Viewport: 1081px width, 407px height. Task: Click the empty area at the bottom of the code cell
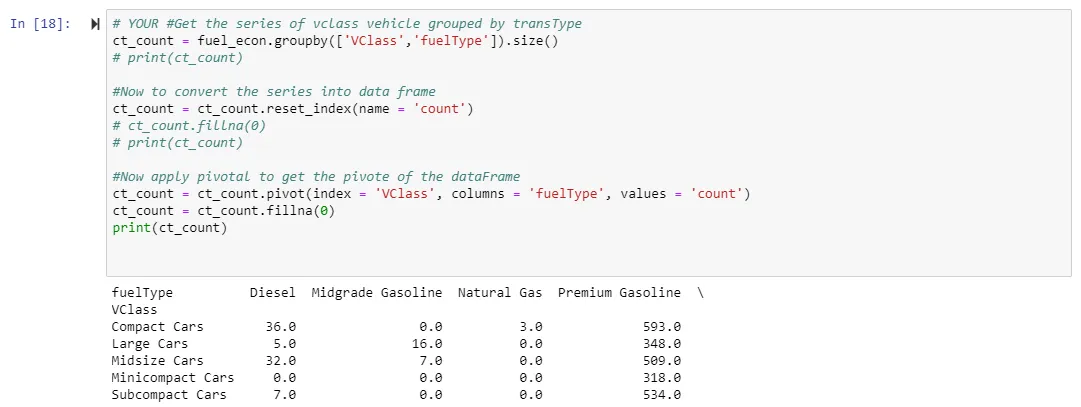pos(590,258)
